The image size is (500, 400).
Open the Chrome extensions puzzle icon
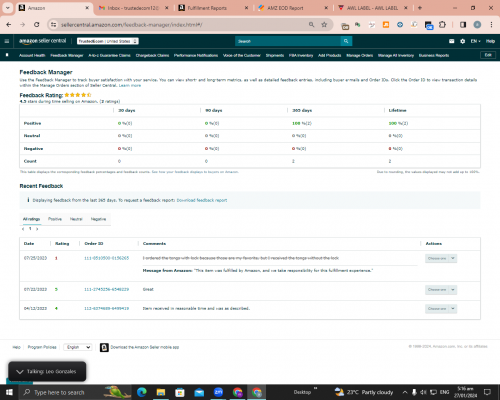[442, 25]
